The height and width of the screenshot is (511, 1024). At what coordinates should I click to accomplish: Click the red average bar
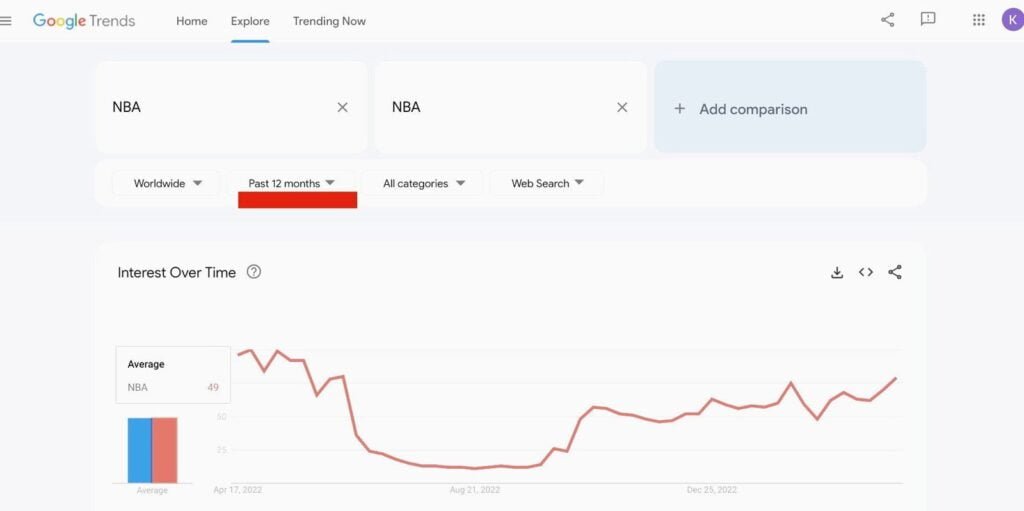click(x=165, y=450)
